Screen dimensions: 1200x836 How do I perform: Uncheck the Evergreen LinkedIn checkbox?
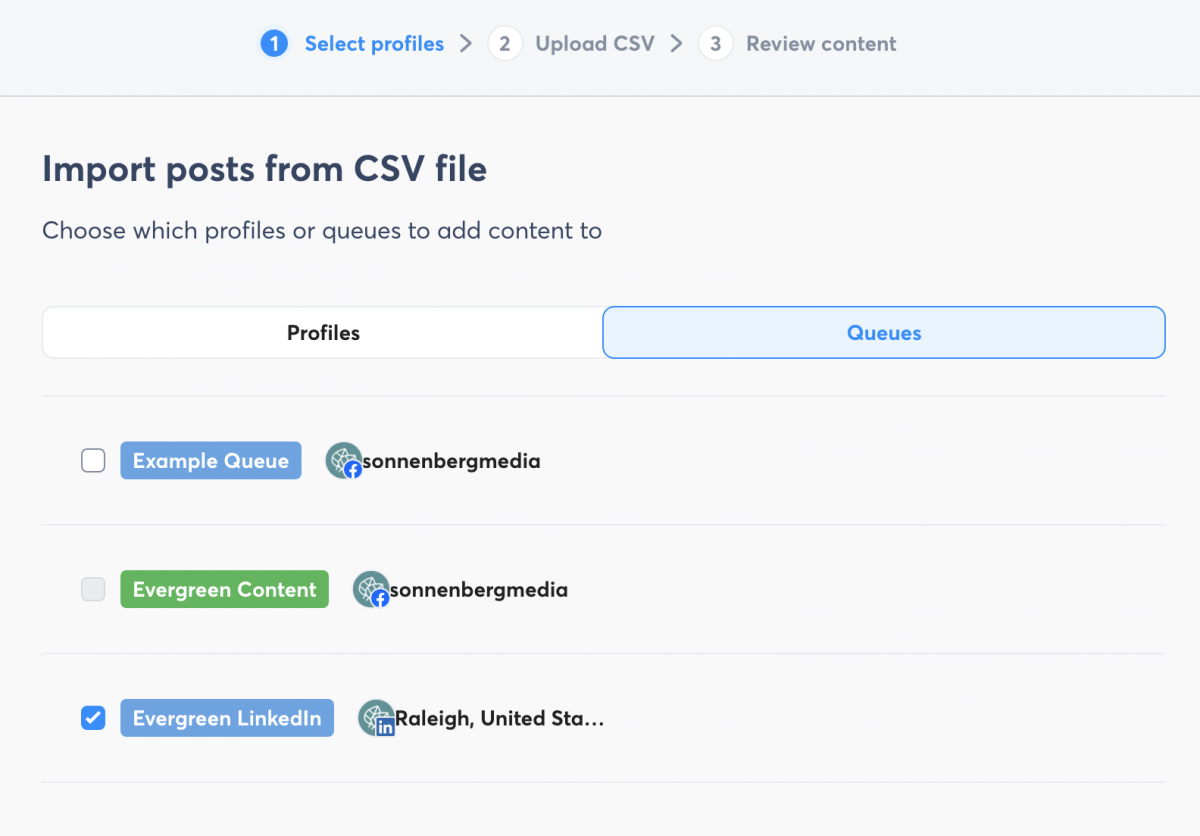tap(93, 717)
